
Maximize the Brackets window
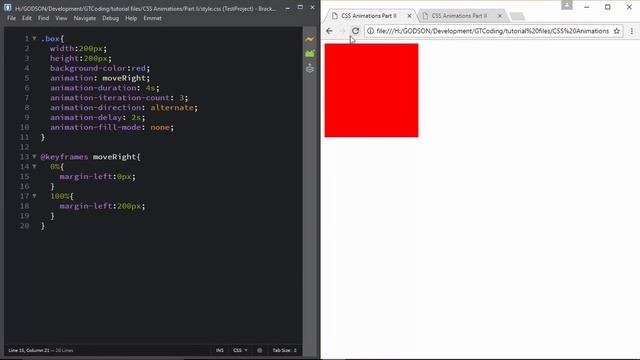[x=300, y=7]
